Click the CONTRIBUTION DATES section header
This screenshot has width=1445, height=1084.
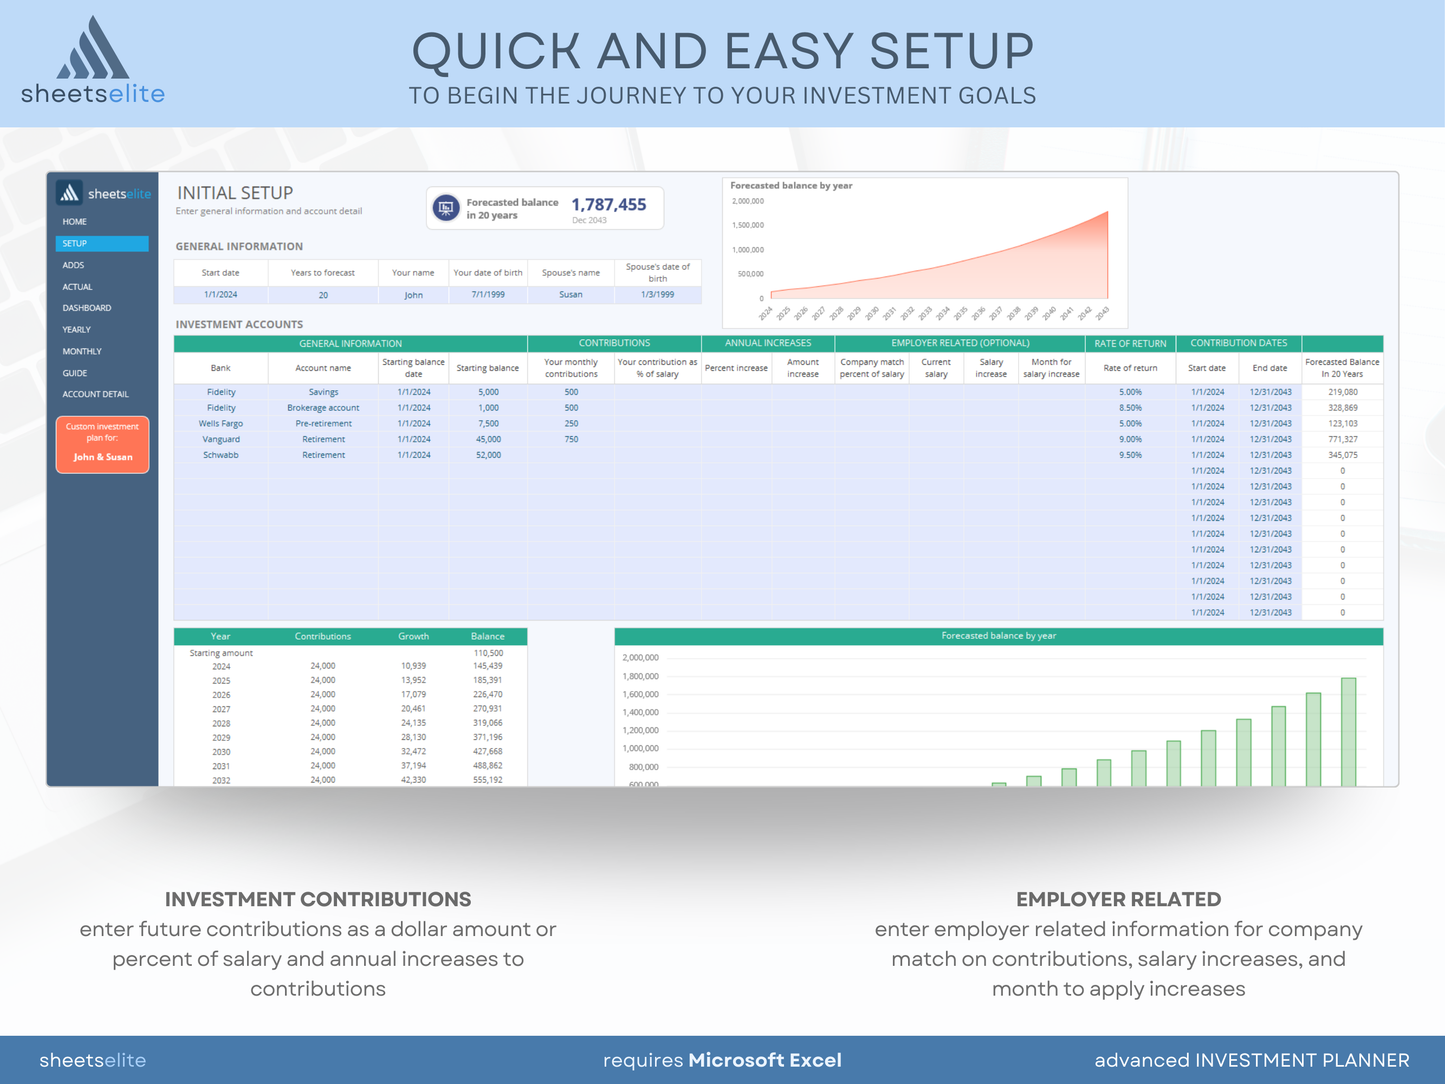(1239, 343)
